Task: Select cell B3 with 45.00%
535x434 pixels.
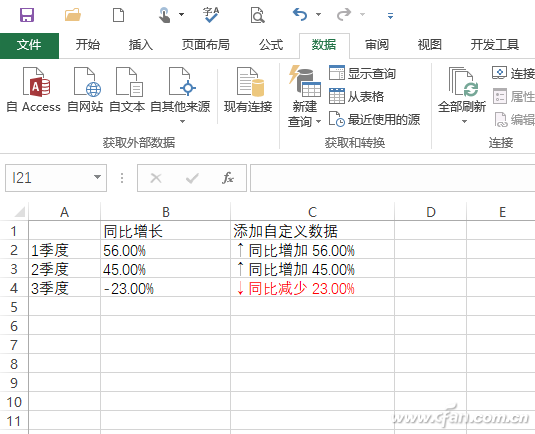Action: [x=165, y=269]
